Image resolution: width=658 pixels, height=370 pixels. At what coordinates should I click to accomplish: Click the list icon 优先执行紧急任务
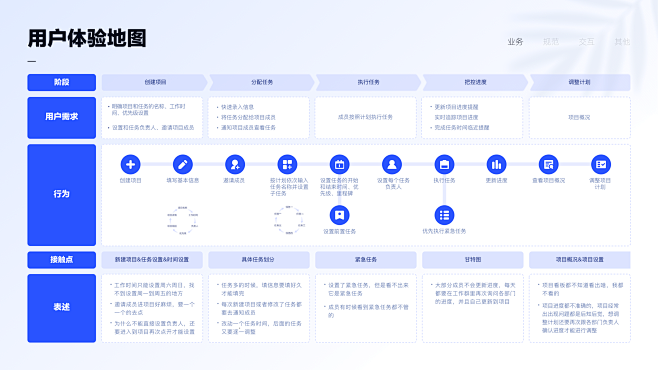pyautogui.click(x=444, y=215)
